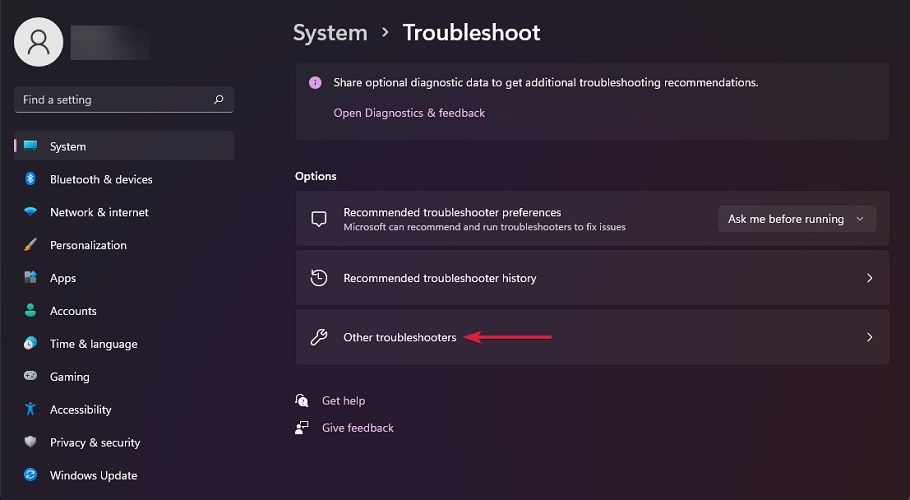Click the Network & internet wifi icon
The image size is (910, 500).
(30, 212)
